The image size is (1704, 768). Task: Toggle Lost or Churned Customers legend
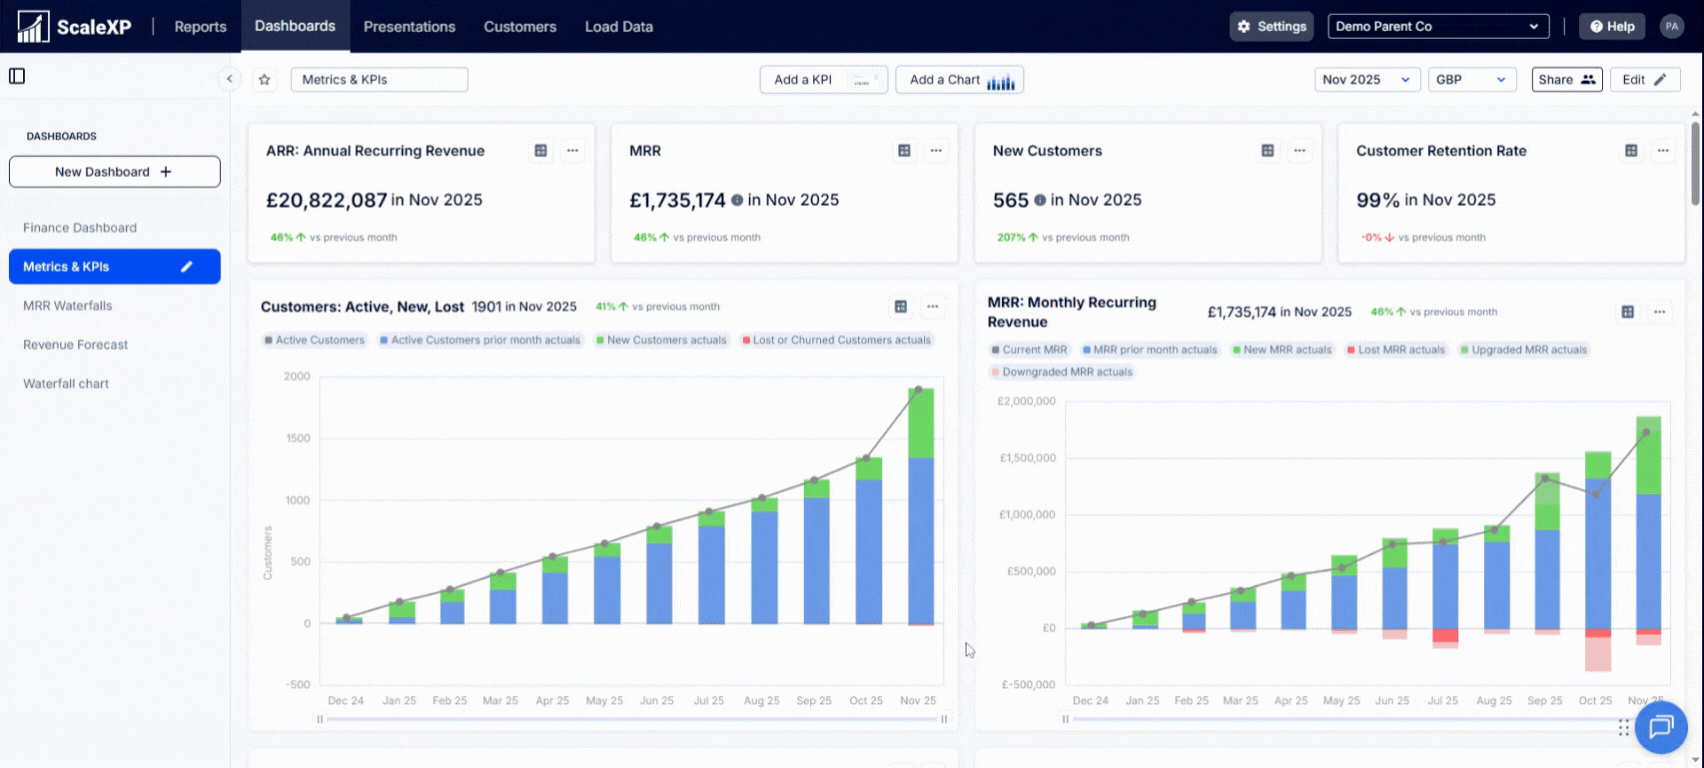pos(836,340)
